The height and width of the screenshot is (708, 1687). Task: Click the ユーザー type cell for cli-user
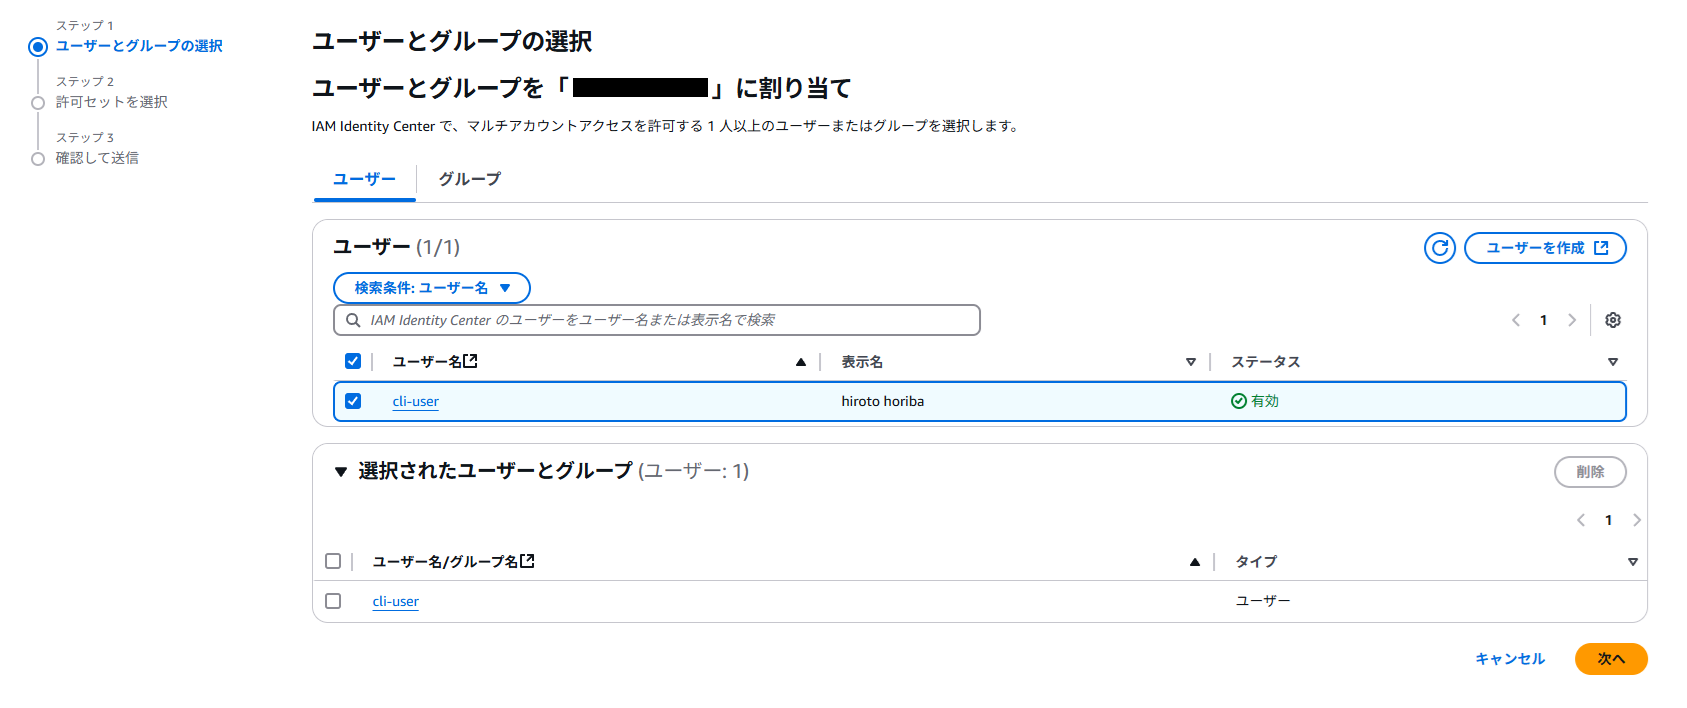click(1262, 601)
